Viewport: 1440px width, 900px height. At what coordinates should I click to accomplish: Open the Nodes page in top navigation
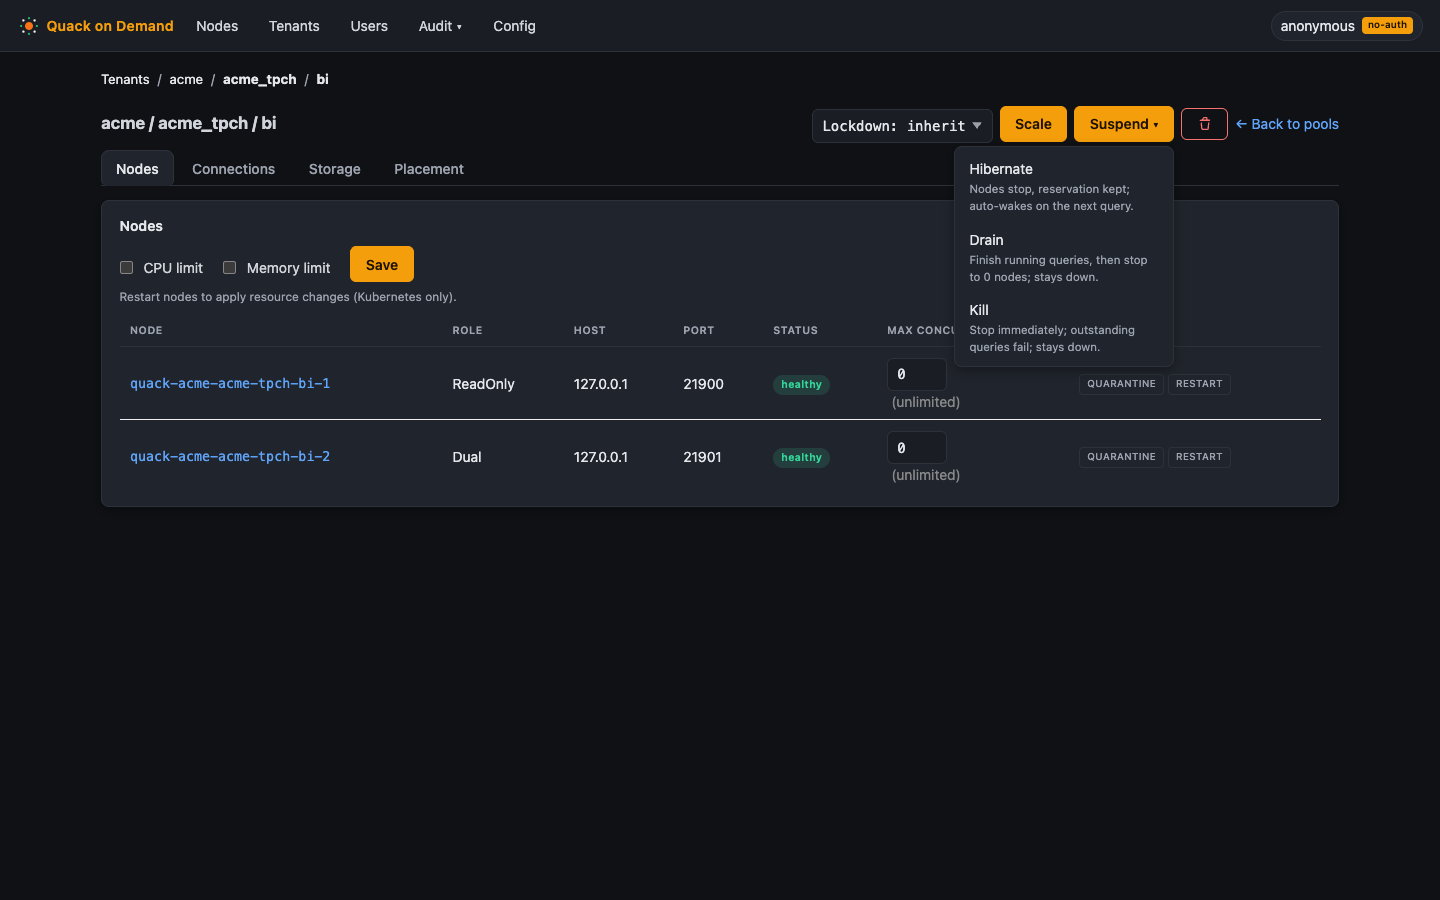tap(217, 26)
